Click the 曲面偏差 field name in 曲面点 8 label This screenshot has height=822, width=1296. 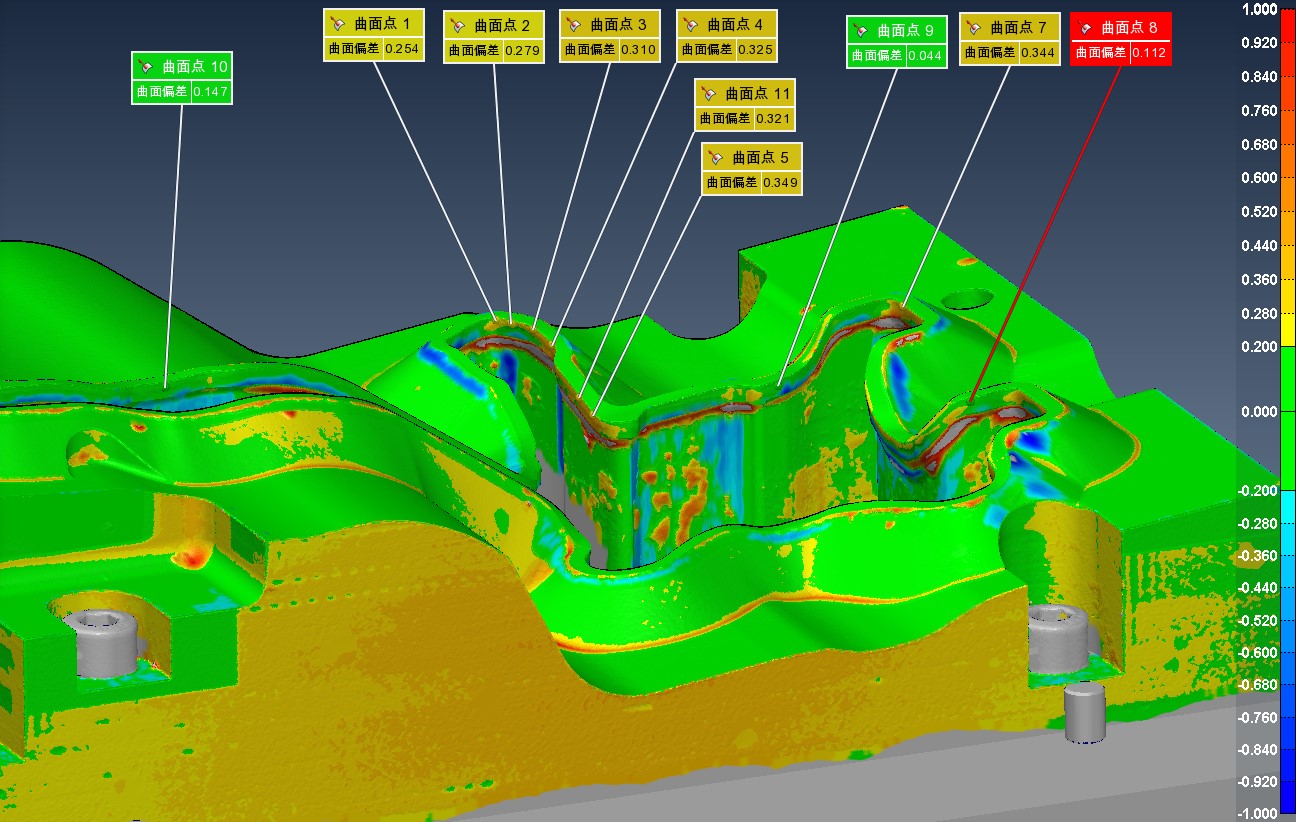click(x=1101, y=54)
